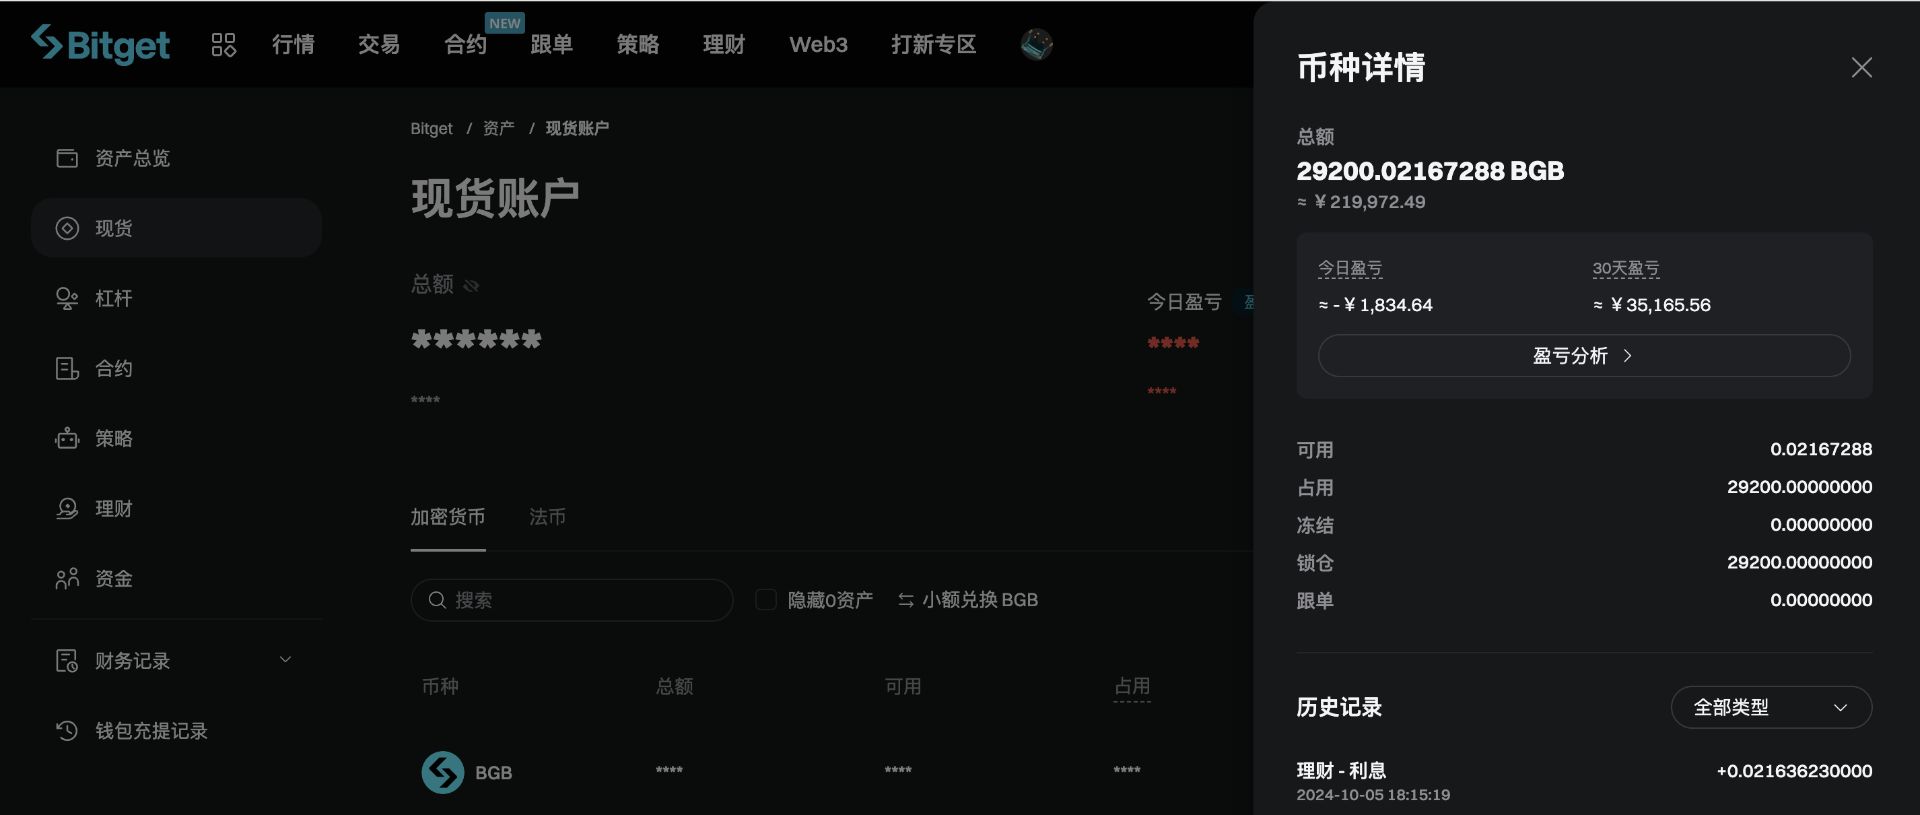
Task: Click the 理财 - 利息 history record
Action: [x=1341, y=770]
